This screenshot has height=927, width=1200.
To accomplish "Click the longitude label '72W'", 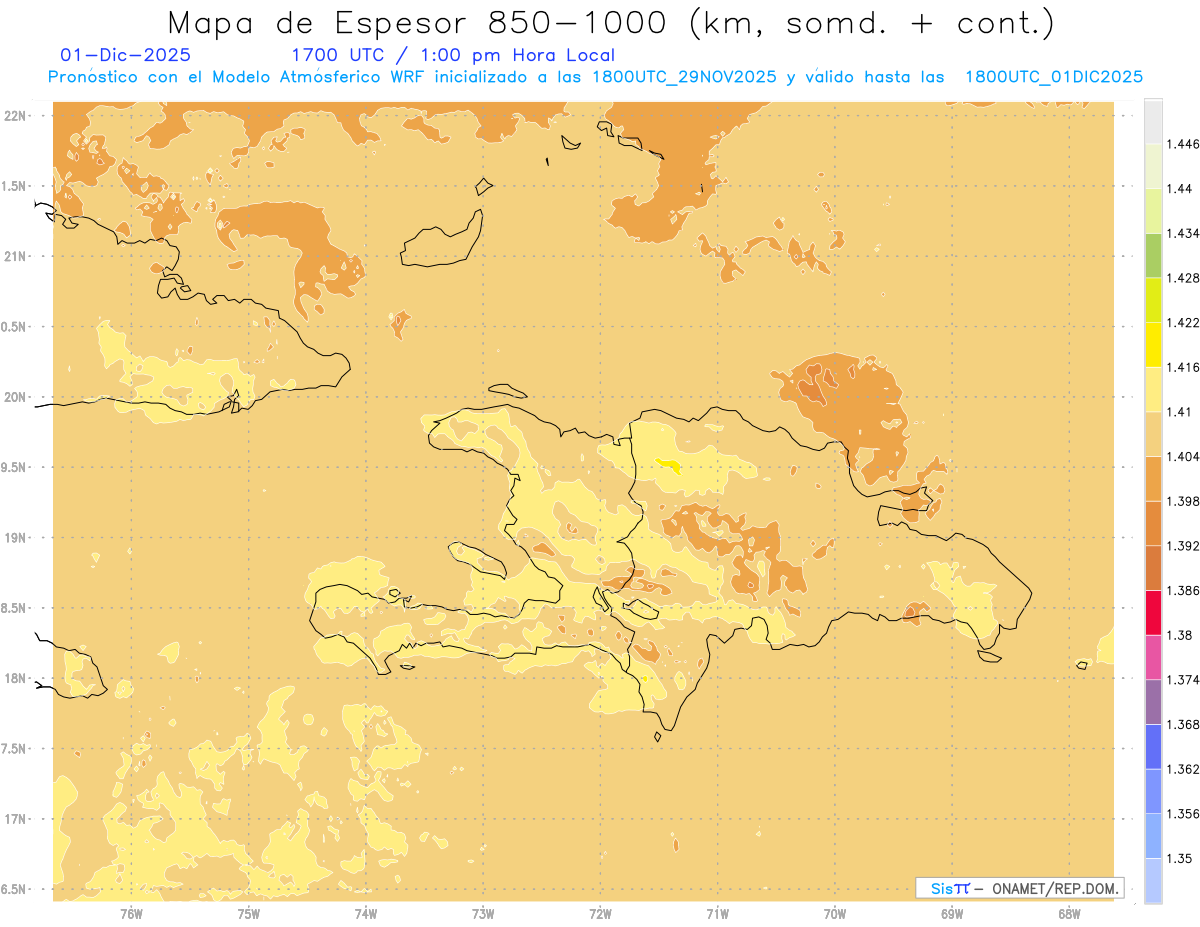I will [601, 914].
